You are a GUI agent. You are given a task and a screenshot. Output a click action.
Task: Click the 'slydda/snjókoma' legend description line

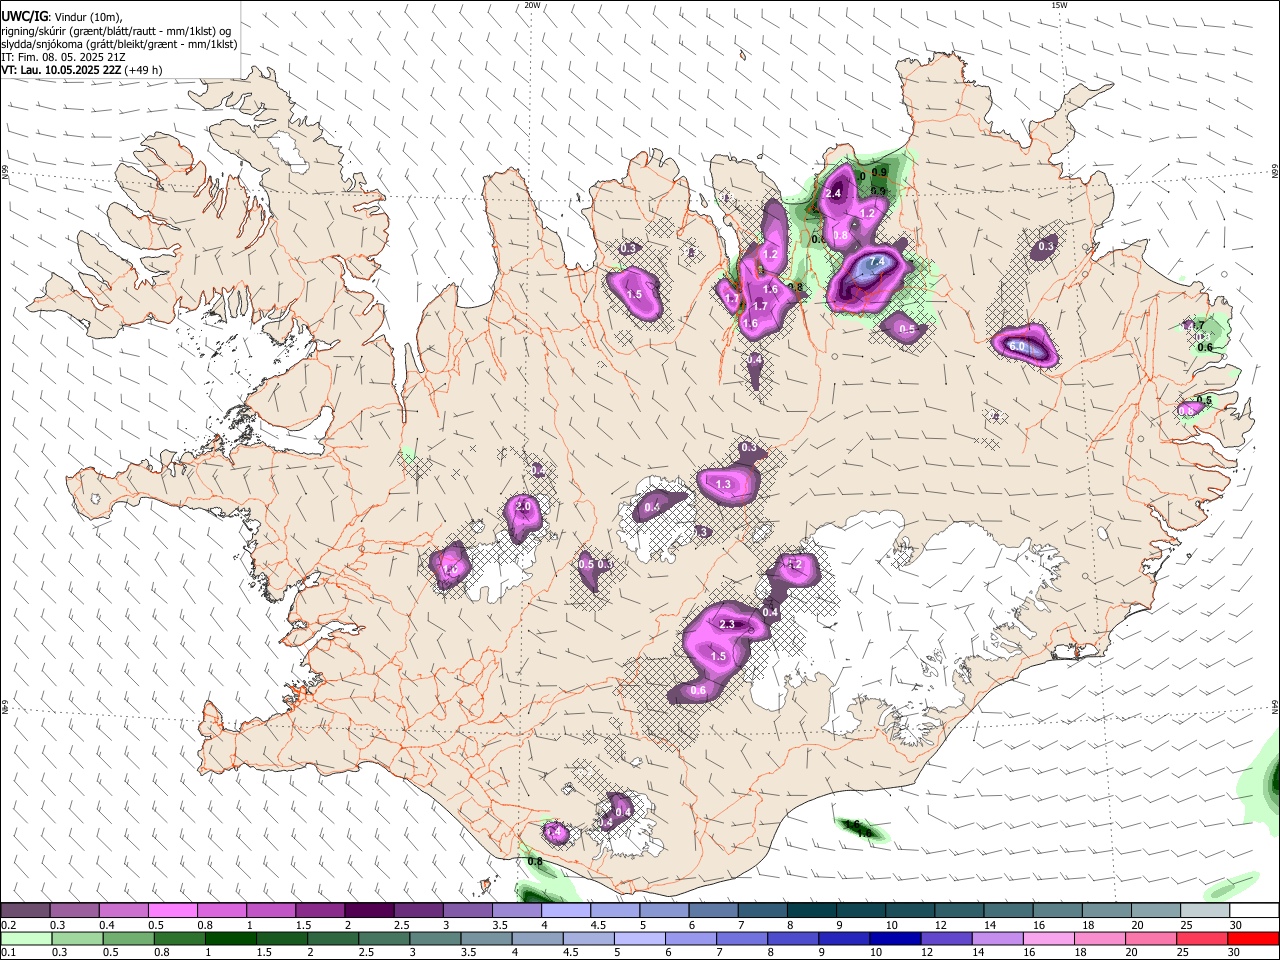(118, 44)
